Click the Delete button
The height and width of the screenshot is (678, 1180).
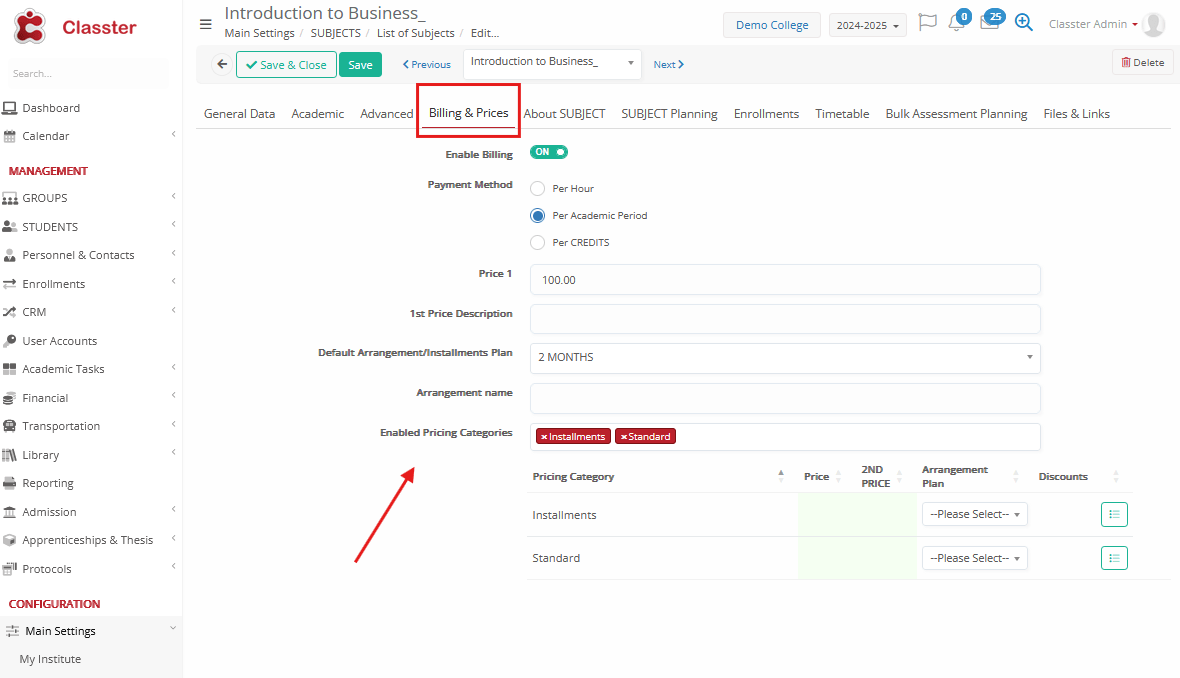(x=1142, y=63)
